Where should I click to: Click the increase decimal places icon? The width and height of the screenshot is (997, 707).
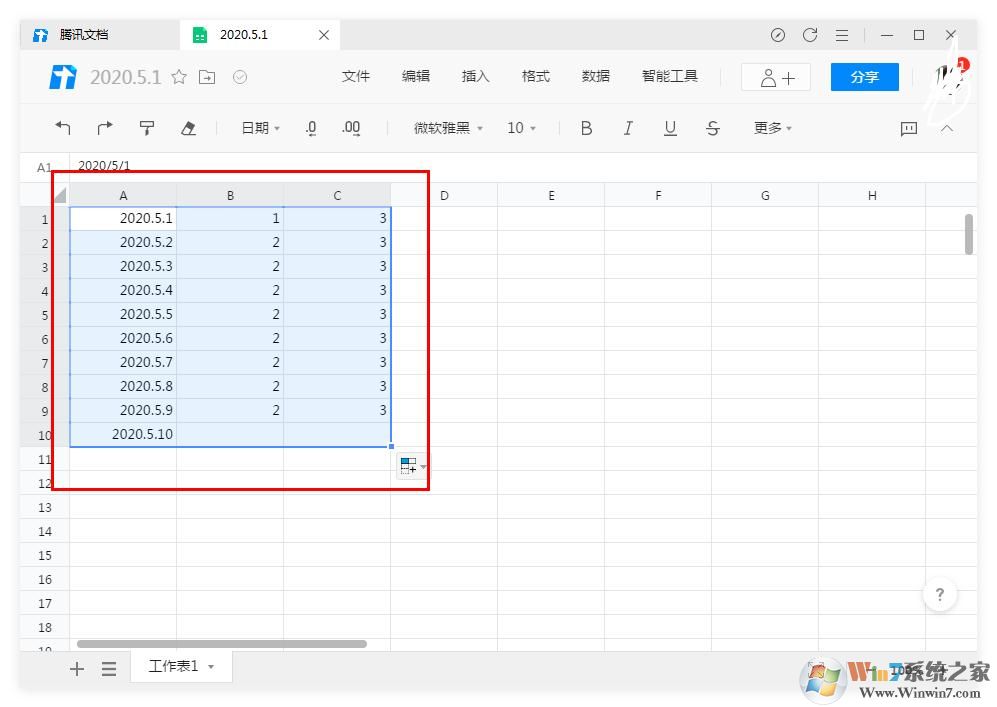tap(350, 128)
